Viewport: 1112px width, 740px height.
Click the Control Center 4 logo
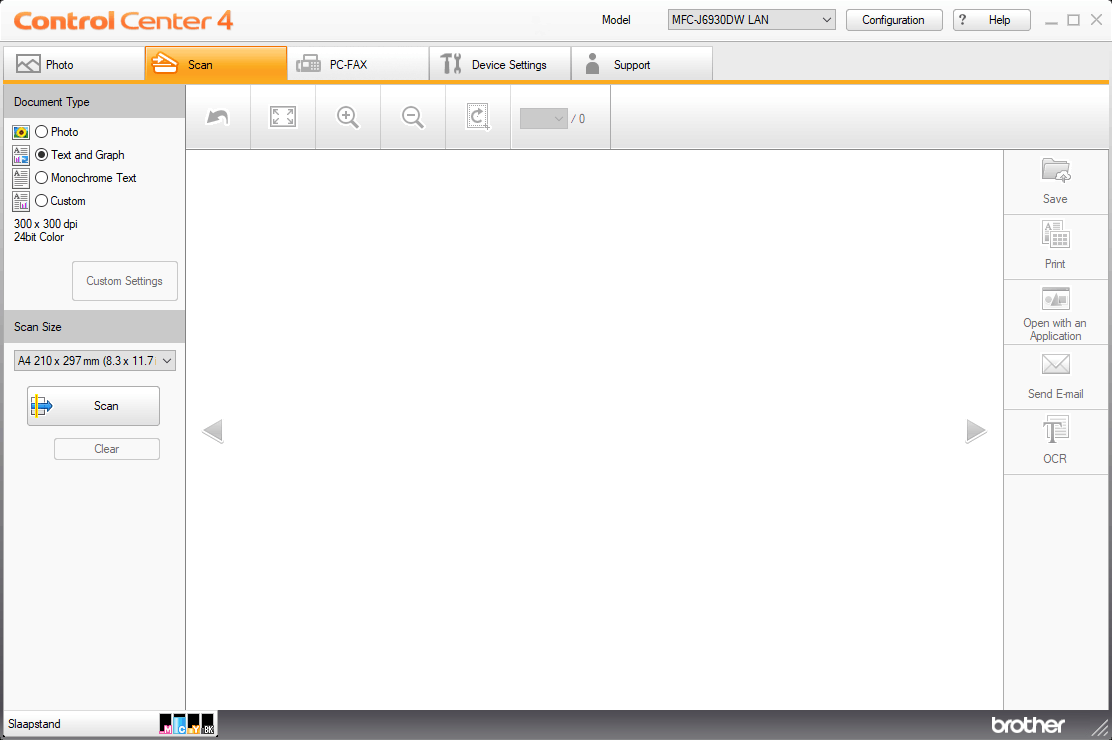[123, 21]
